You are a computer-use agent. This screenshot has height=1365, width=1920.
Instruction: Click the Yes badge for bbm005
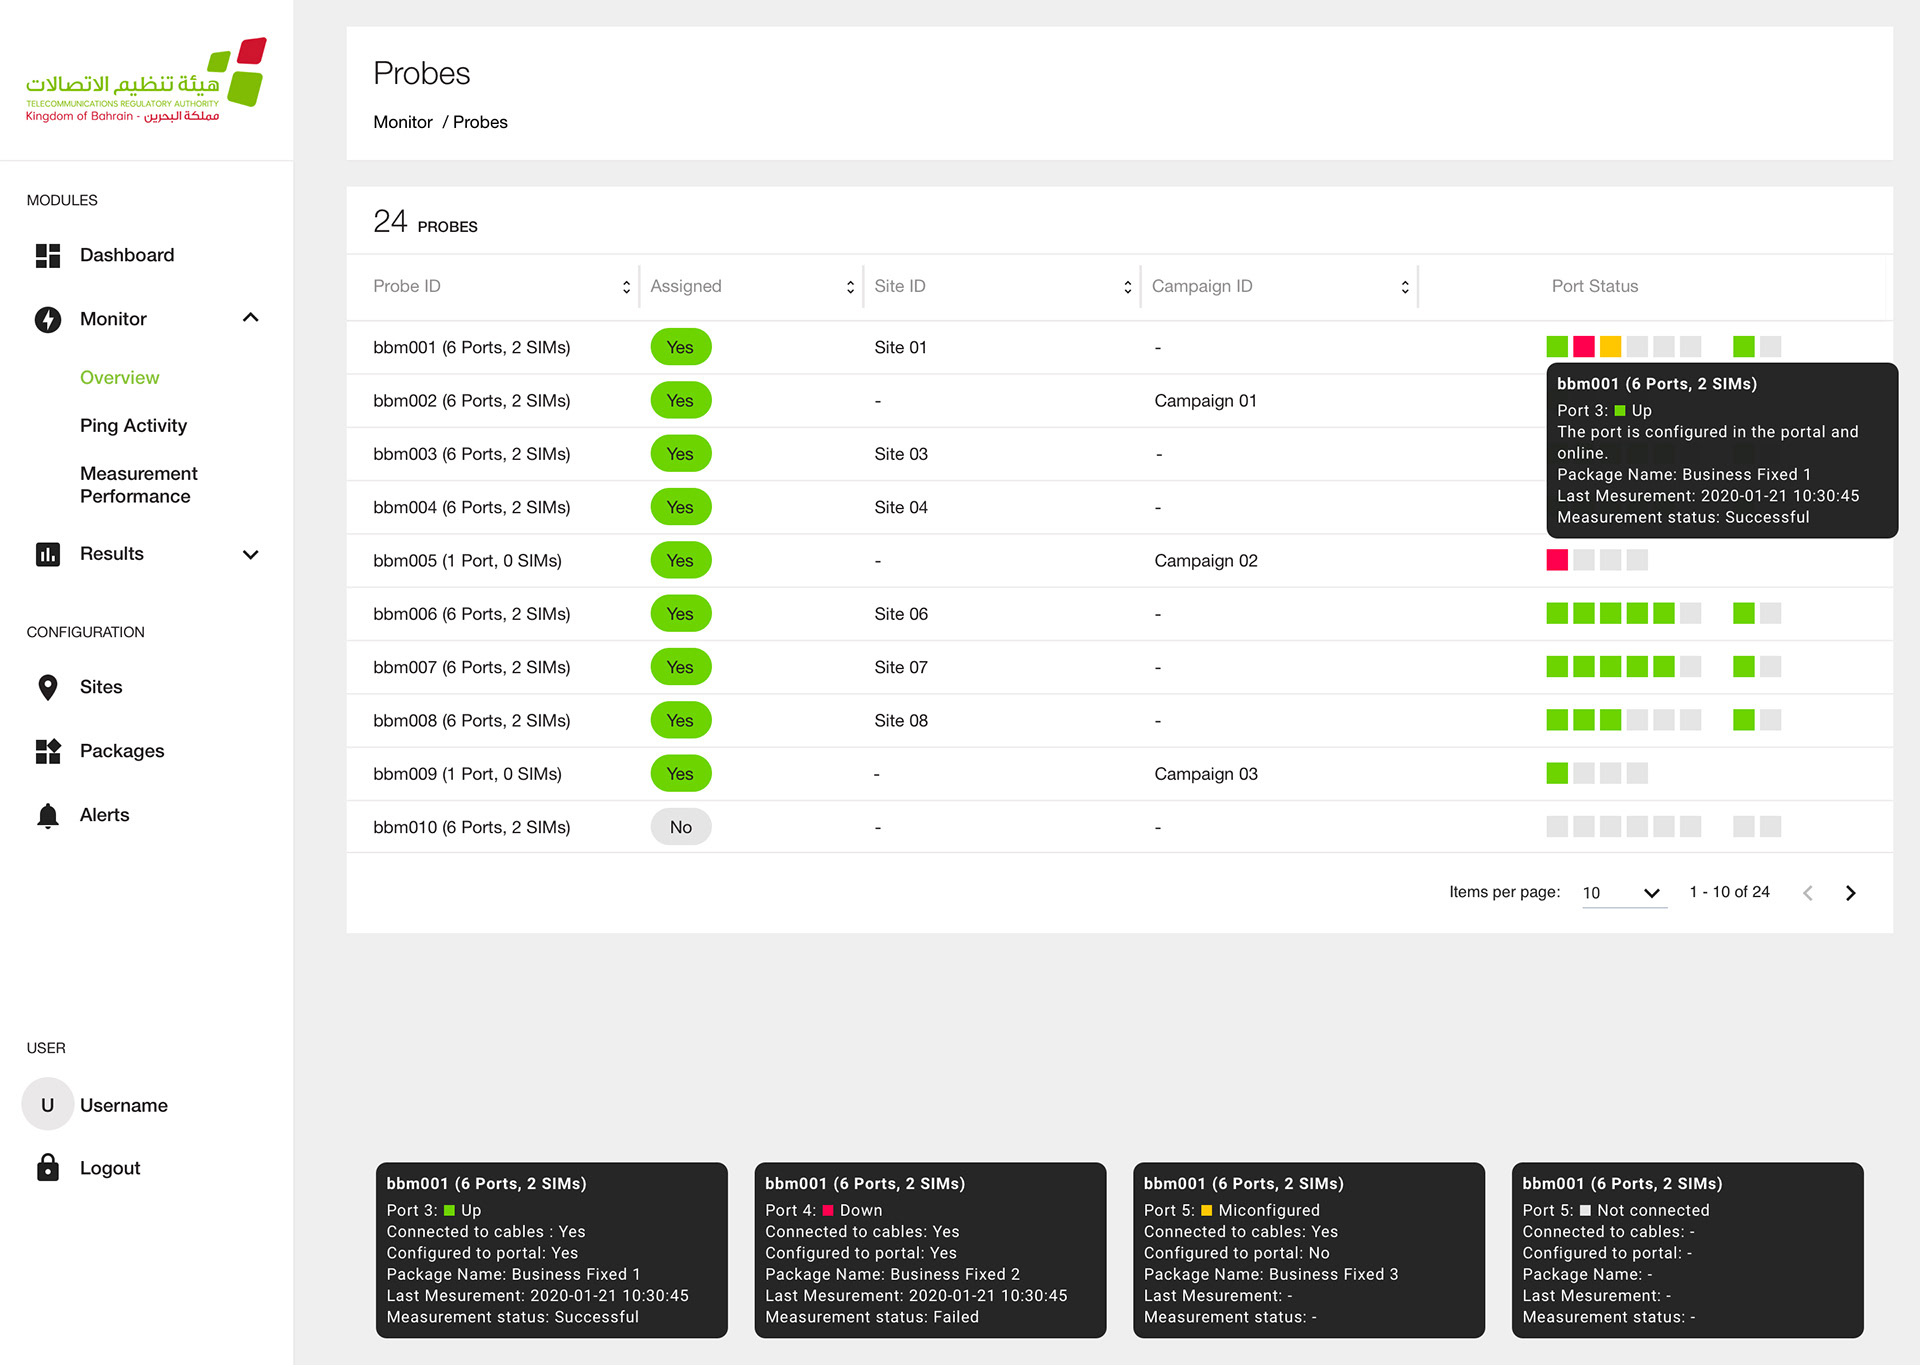(x=680, y=560)
